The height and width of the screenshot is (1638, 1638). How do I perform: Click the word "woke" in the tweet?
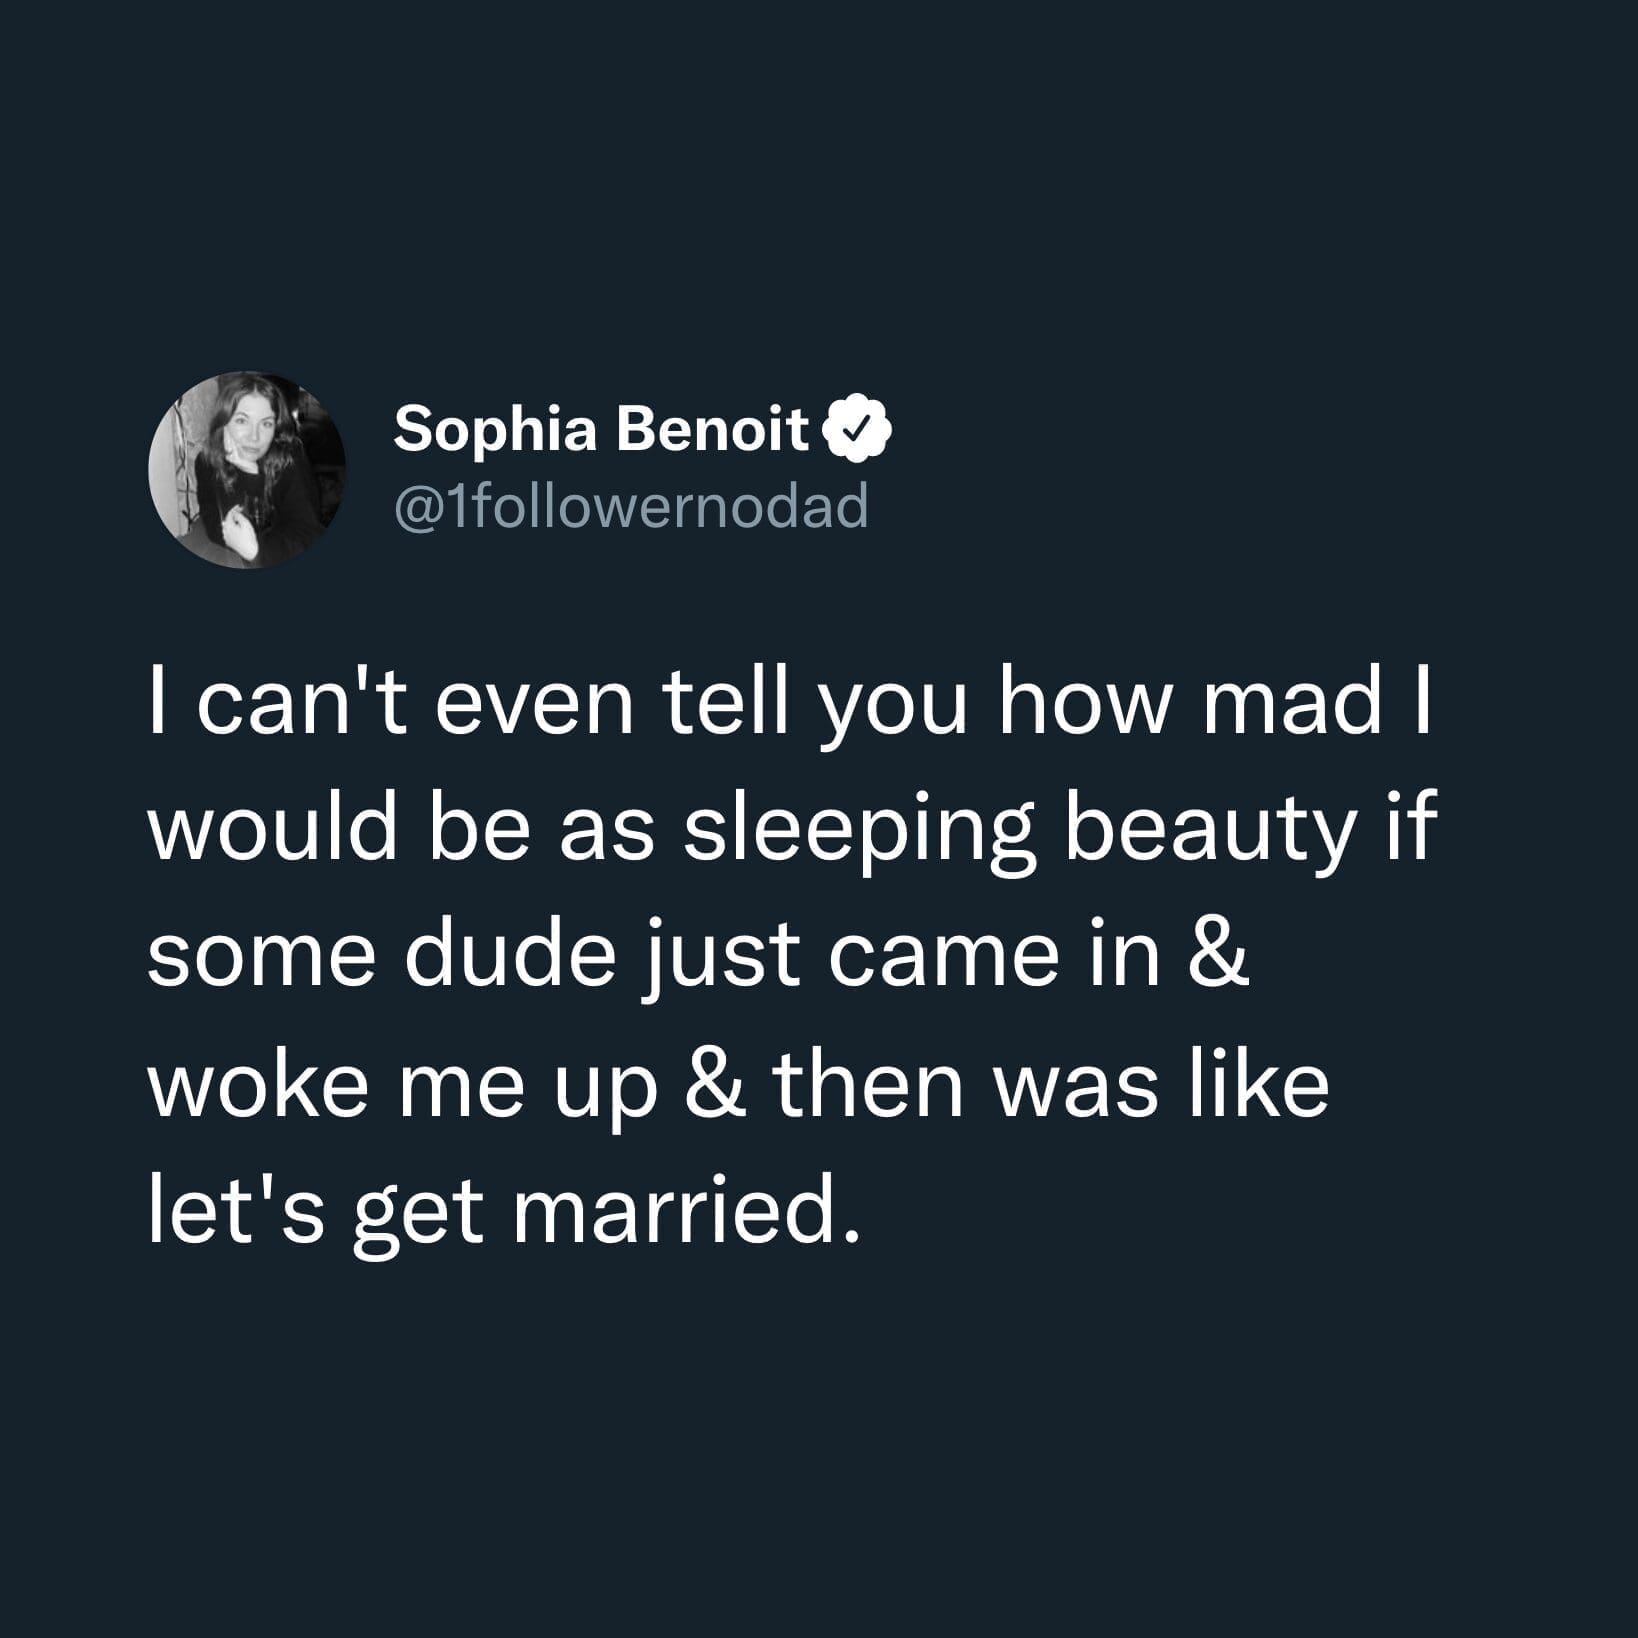pyautogui.click(x=258, y=1085)
